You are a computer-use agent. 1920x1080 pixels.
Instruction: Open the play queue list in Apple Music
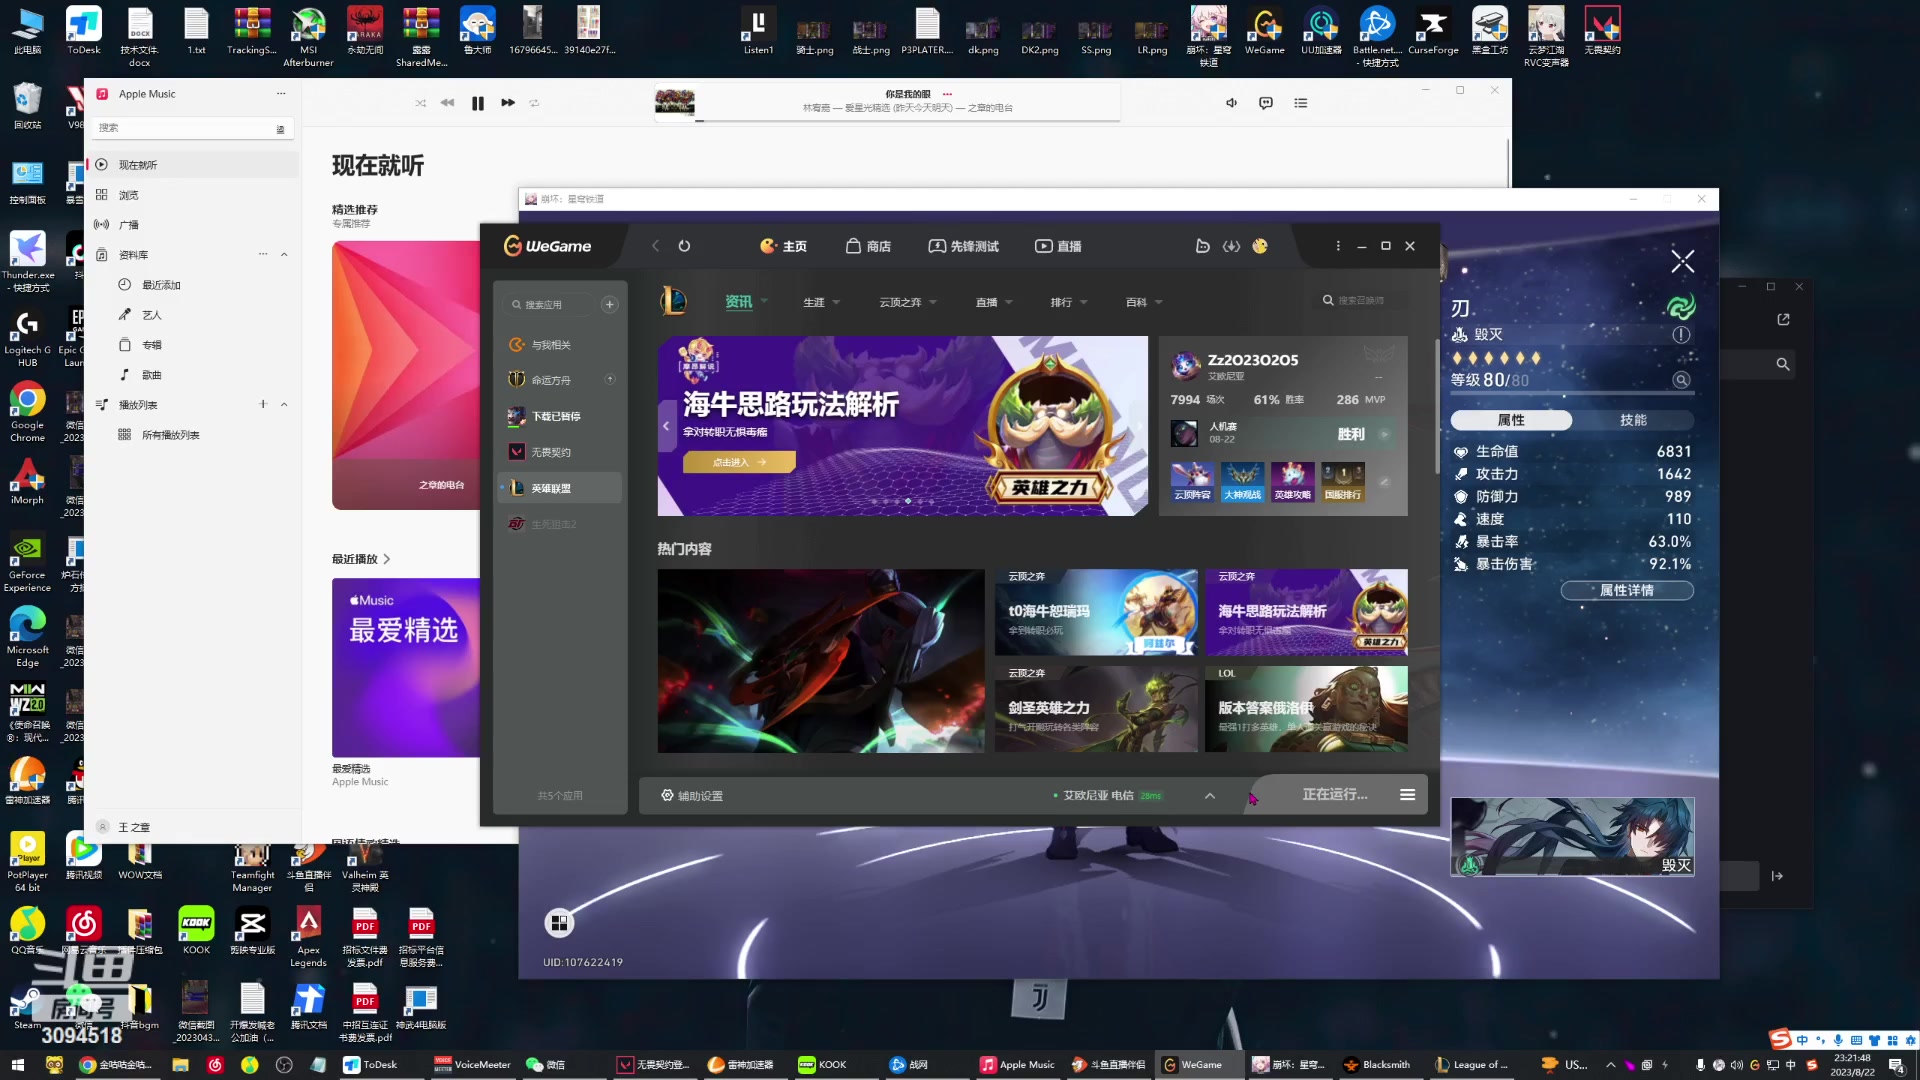1301,103
